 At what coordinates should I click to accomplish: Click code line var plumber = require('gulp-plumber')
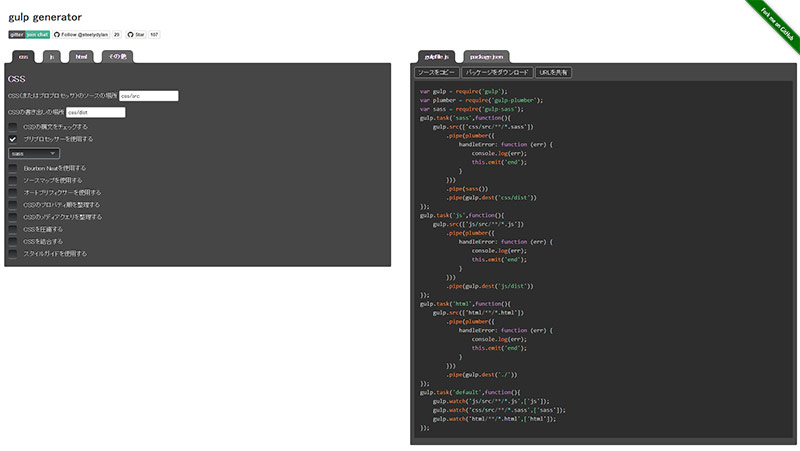(x=481, y=101)
